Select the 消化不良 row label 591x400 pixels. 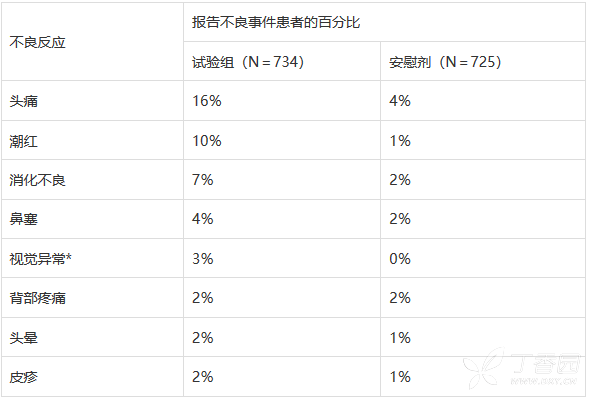(x=37, y=180)
